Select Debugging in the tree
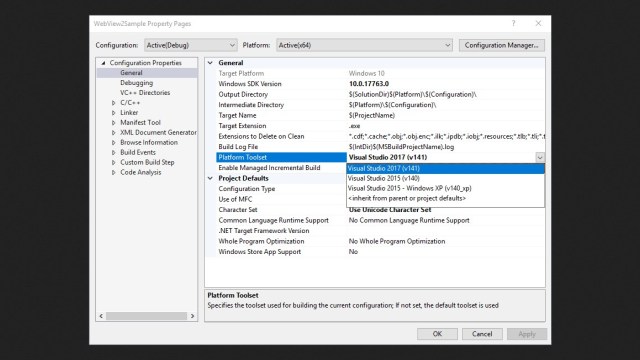This screenshot has height=360, width=640. coord(136,83)
